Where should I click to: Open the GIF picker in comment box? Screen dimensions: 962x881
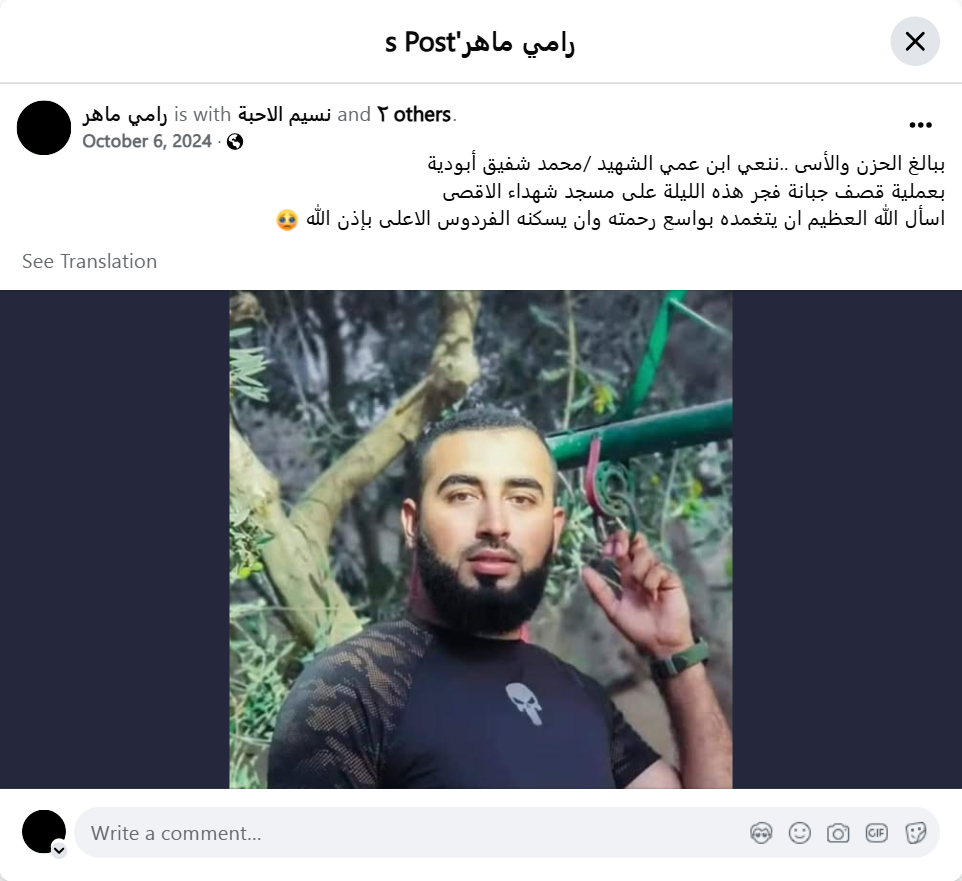(876, 833)
